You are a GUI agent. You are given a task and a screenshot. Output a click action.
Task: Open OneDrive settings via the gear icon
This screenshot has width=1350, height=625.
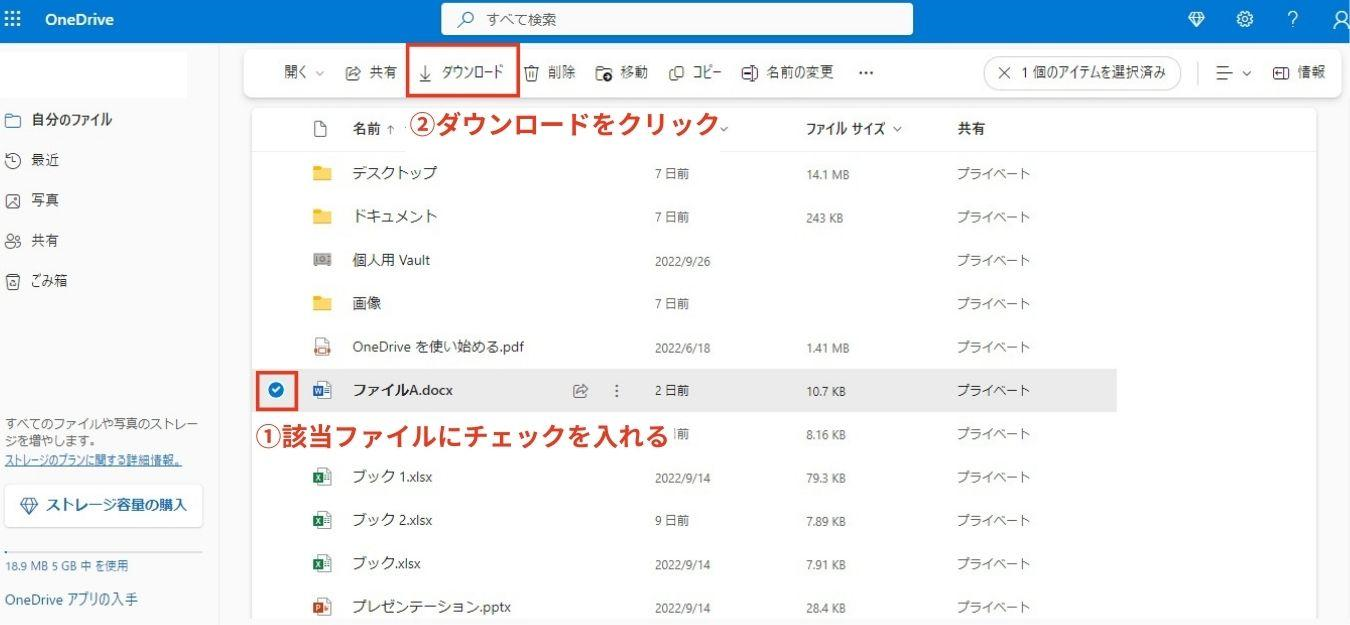(1244, 18)
